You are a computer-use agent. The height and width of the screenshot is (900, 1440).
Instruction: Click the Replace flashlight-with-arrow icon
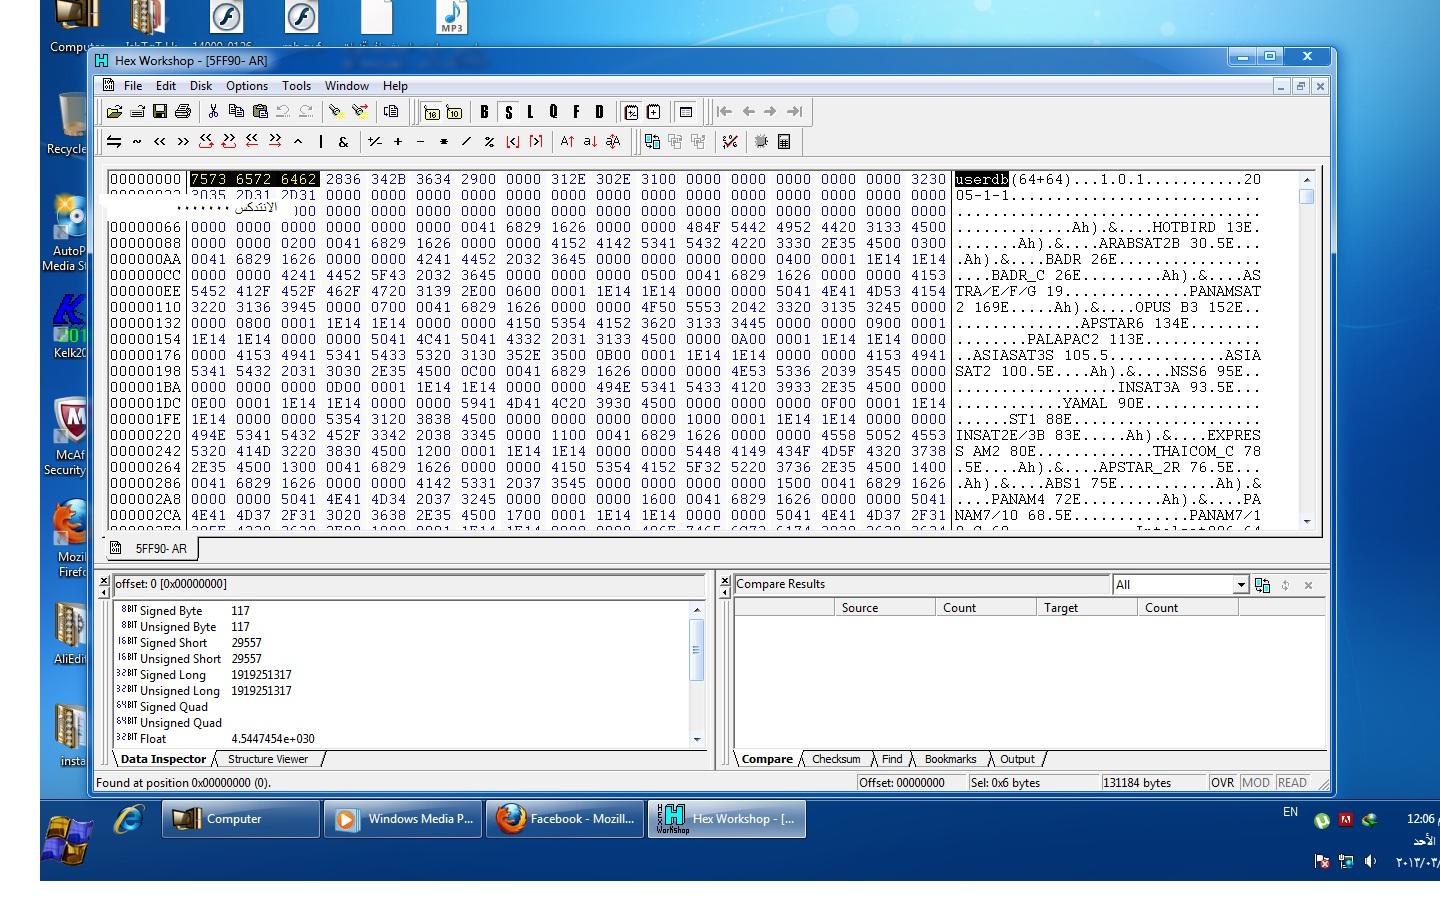[360, 112]
